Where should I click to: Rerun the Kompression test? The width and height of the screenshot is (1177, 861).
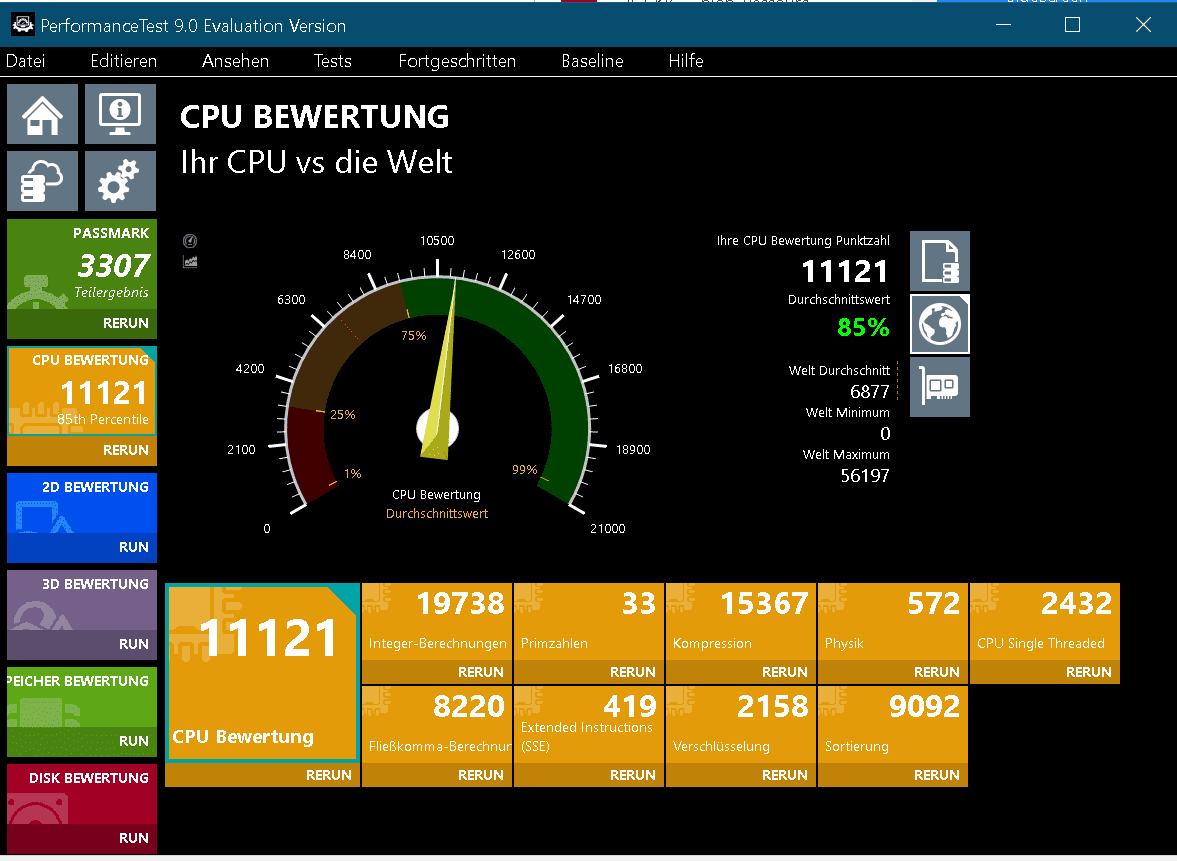pos(741,672)
